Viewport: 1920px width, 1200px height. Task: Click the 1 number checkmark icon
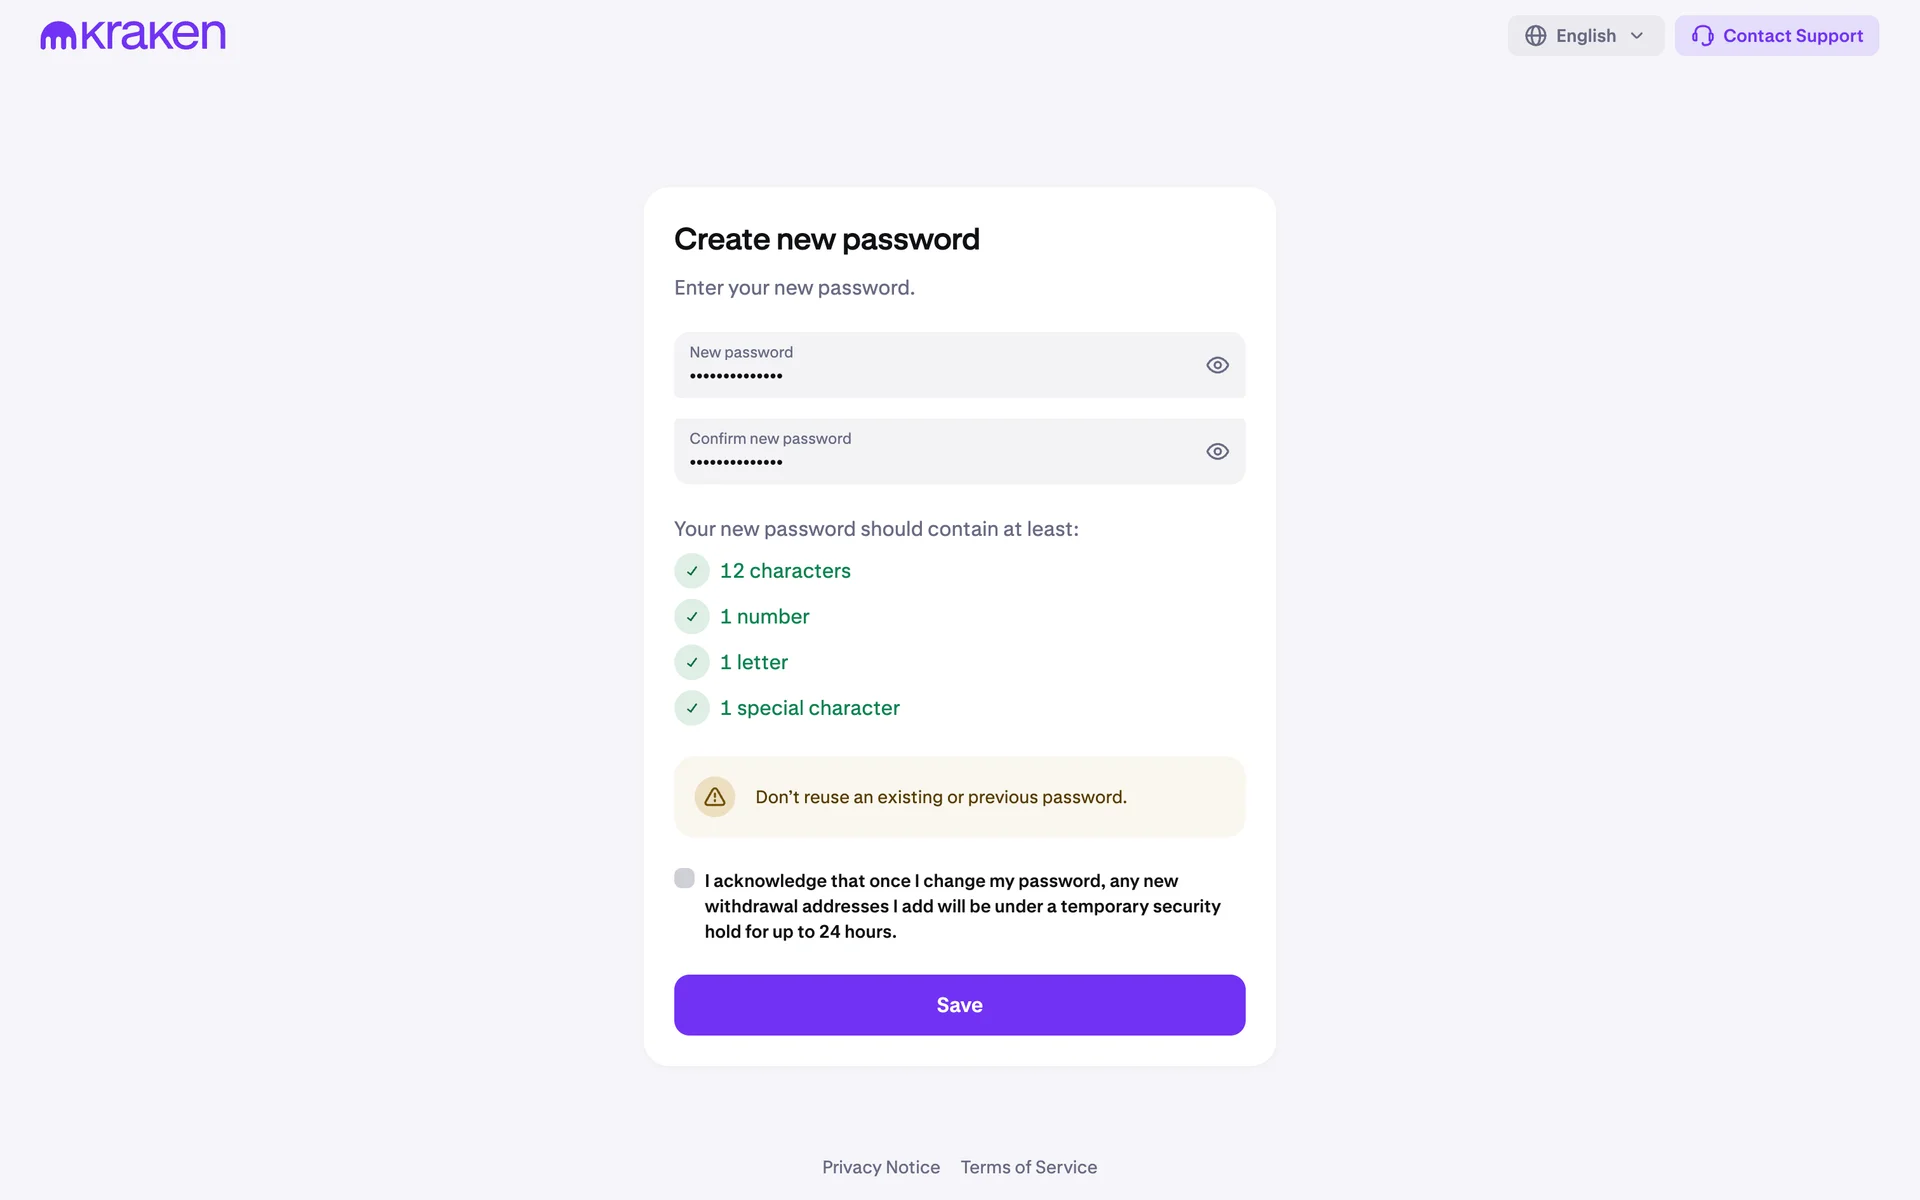[692, 617]
